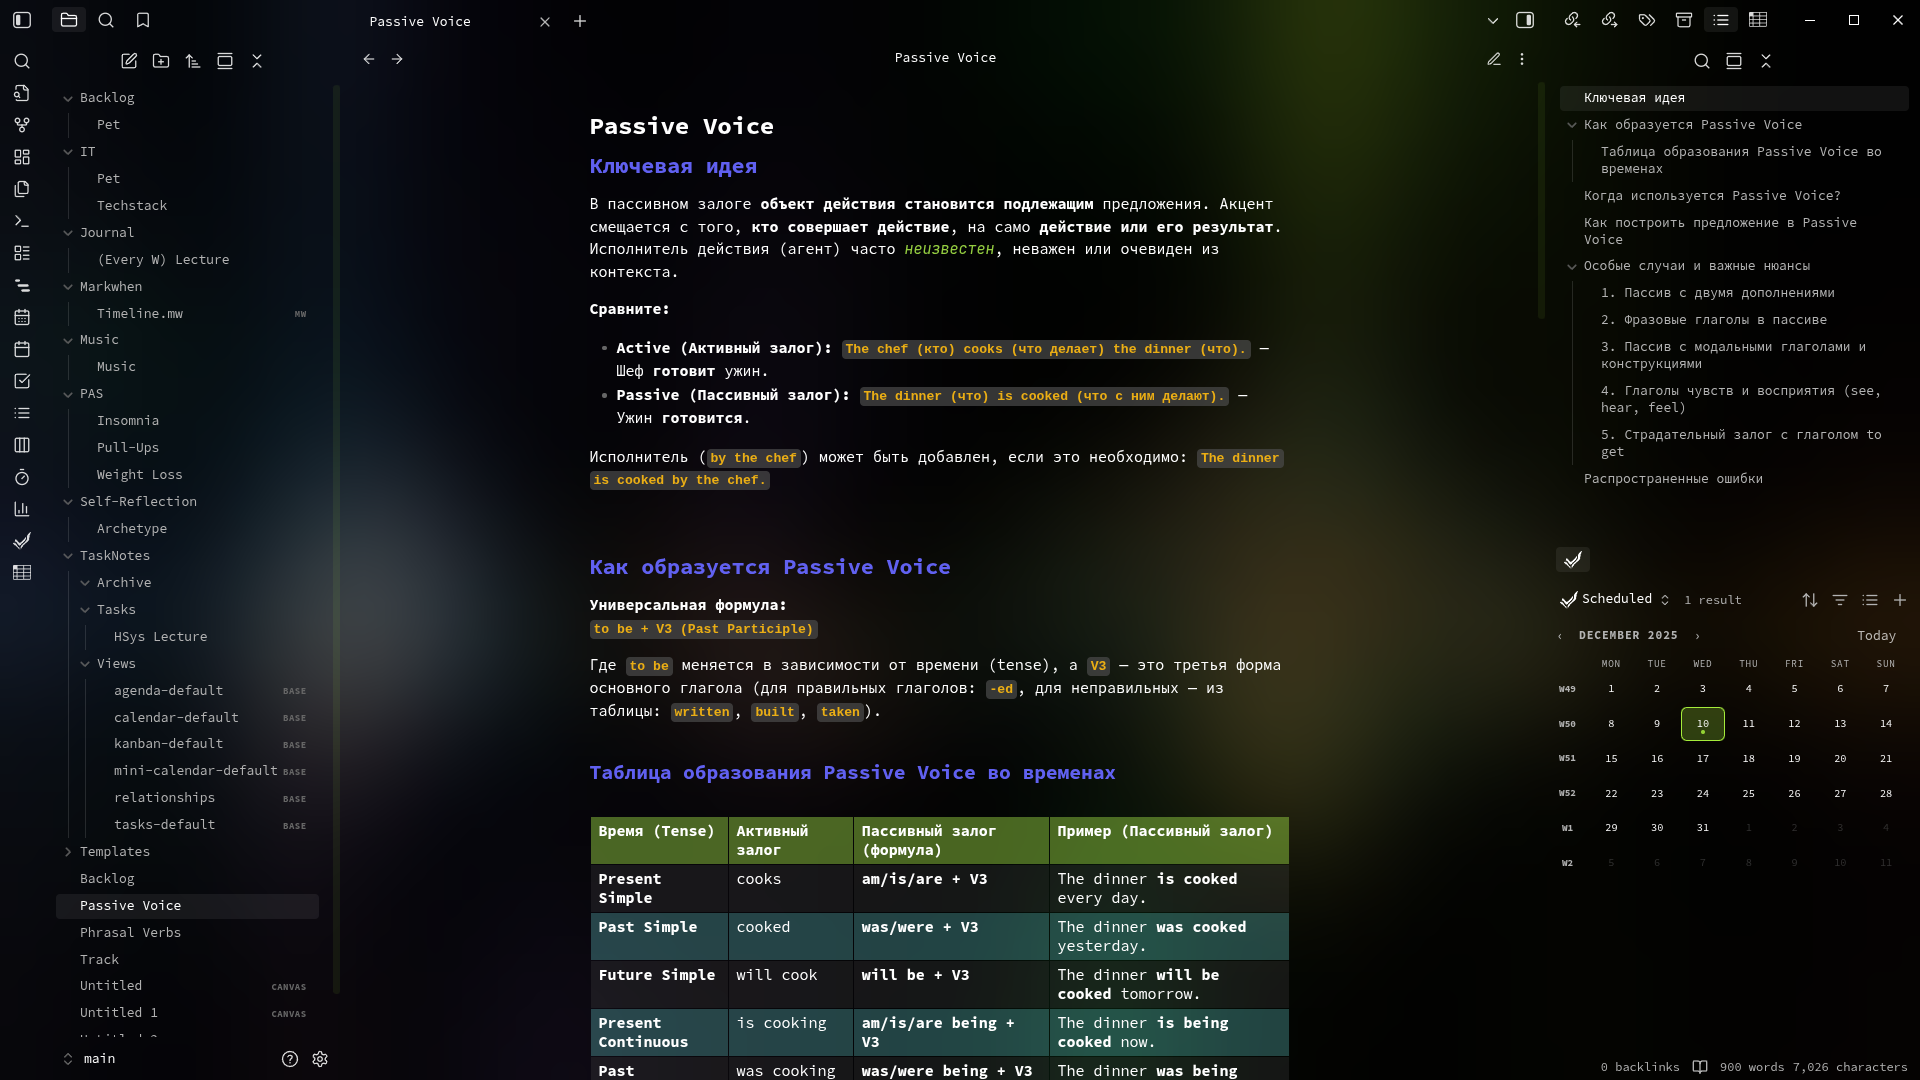Open the timer ribbon icon
The image size is (1920, 1080).
point(22,477)
